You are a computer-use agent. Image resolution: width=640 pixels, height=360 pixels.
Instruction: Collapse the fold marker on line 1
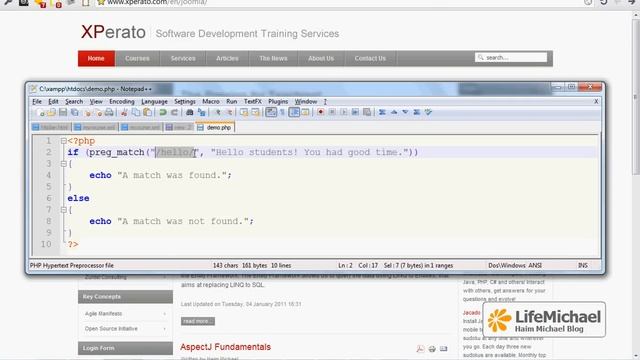pos(63,141)
